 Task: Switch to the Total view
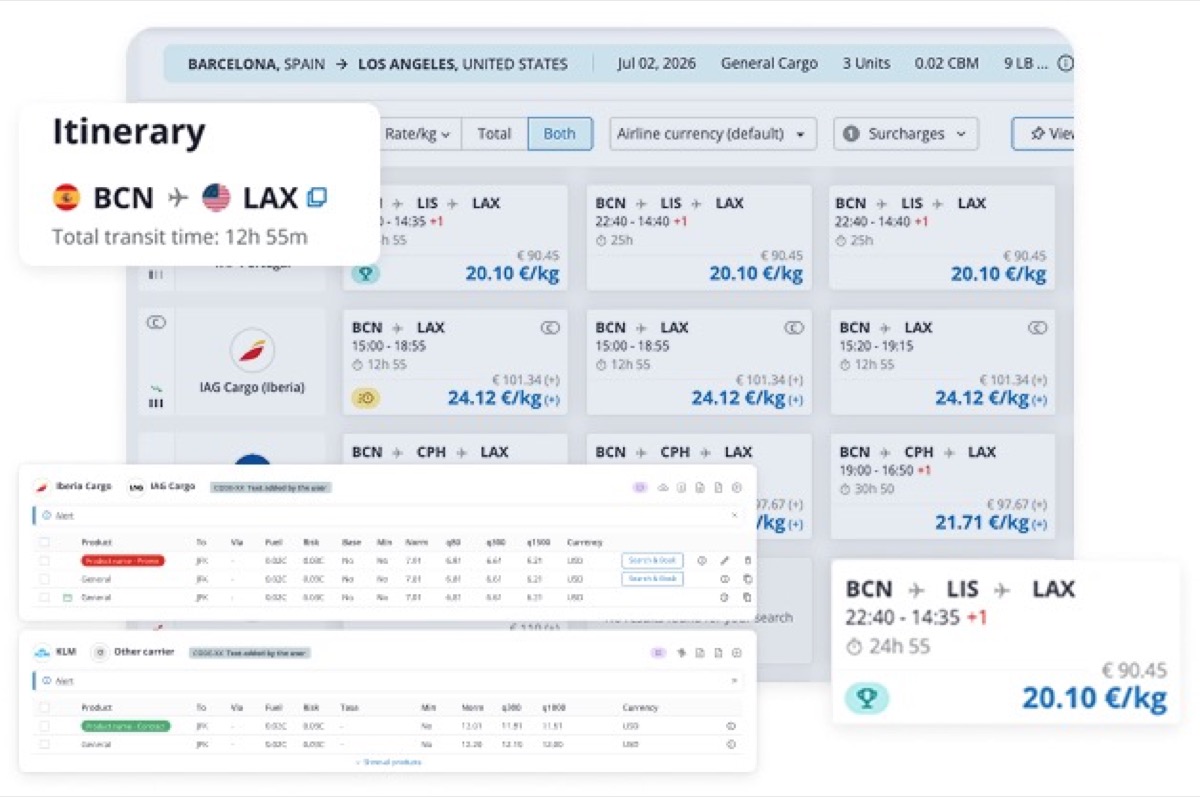pyautogui.click(x=494, y=134)
